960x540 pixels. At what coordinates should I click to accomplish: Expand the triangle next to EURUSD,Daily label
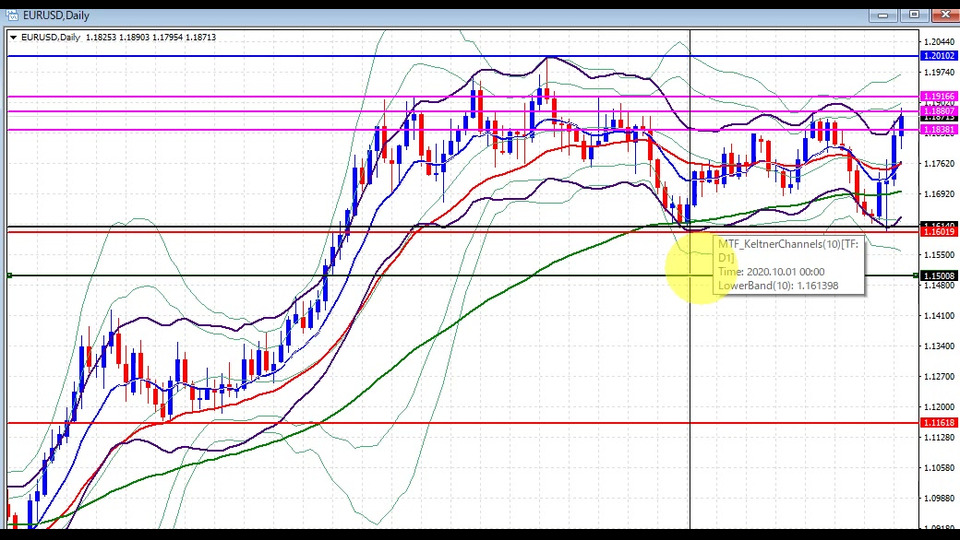tap(13, 37)
